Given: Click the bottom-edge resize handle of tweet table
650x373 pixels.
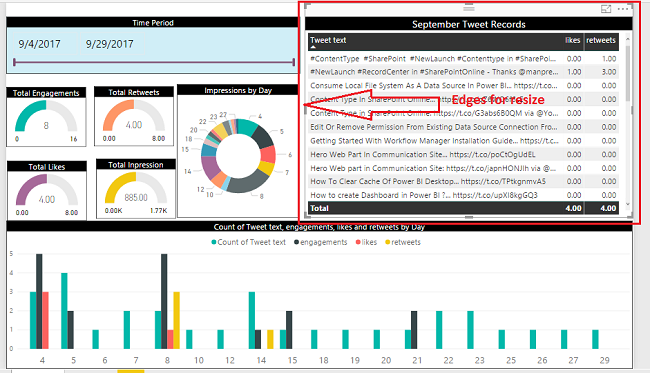Looking at the screenshot, I should coord(469,217).
